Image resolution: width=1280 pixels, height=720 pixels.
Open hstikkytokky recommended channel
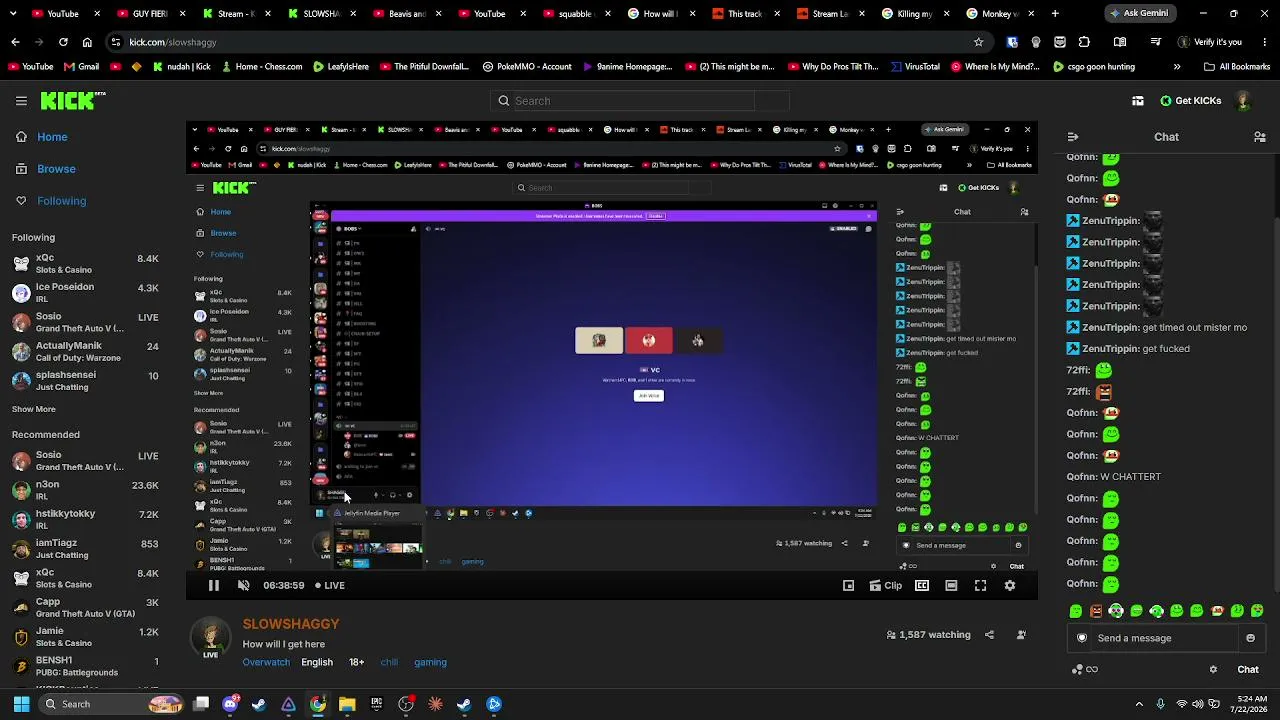[86, 519]
